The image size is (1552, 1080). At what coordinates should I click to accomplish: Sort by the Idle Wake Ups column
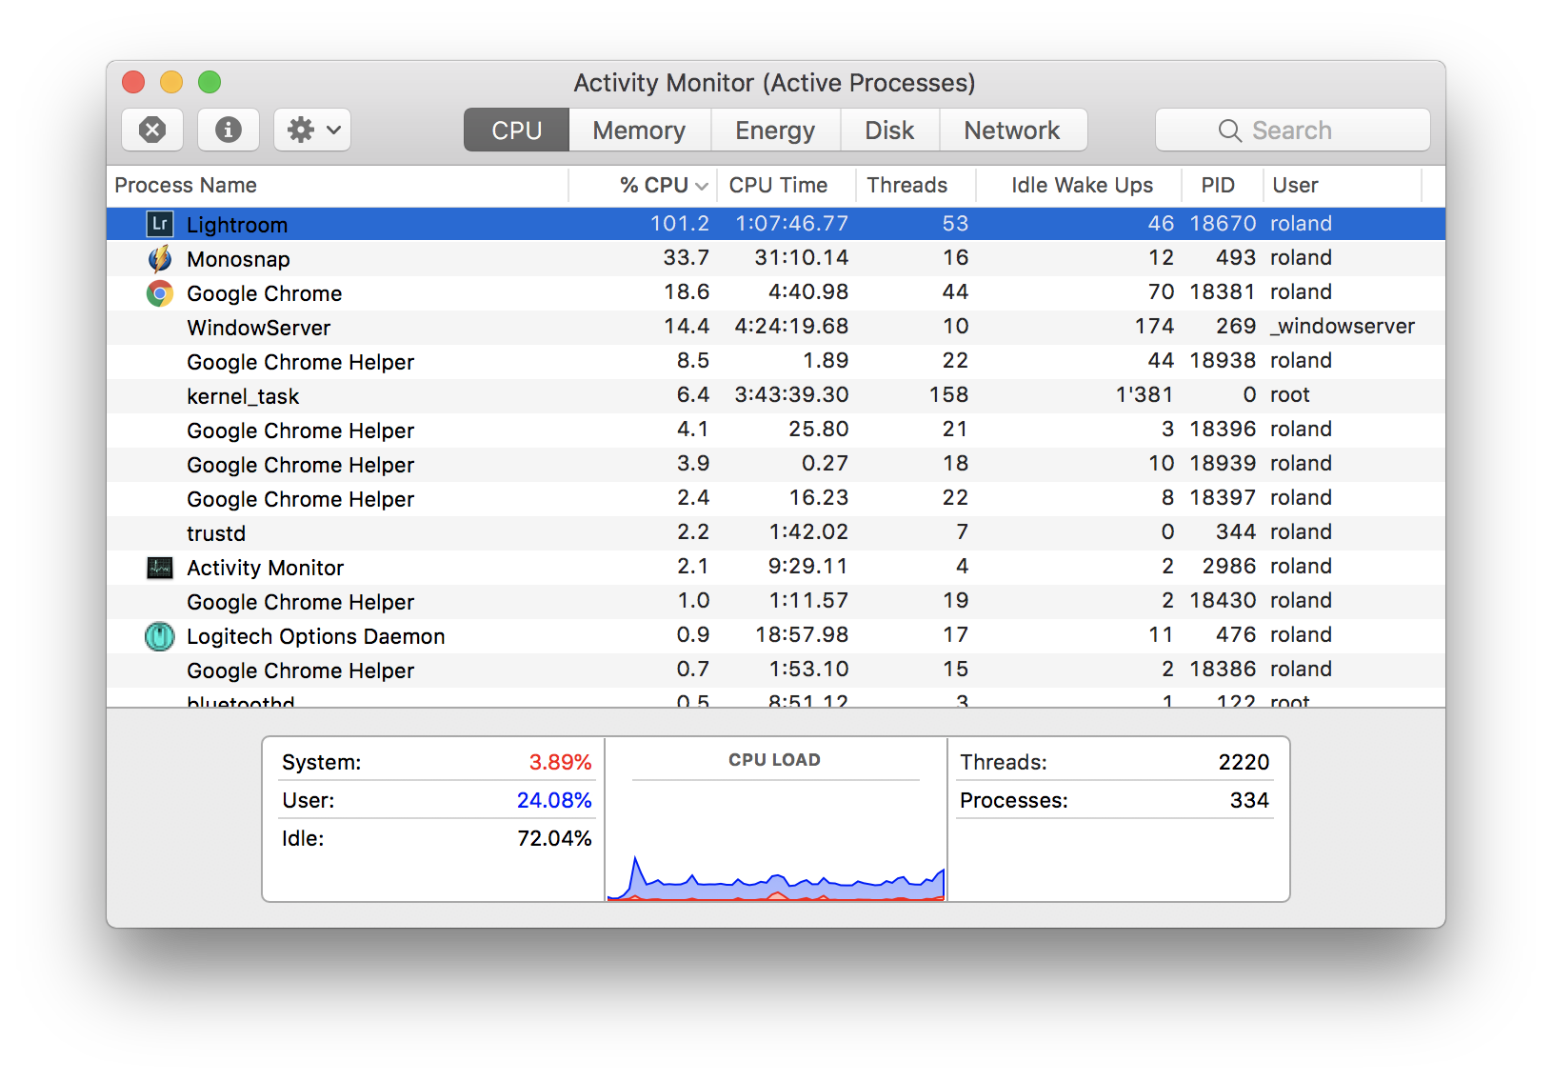(x=1081, y=185)
